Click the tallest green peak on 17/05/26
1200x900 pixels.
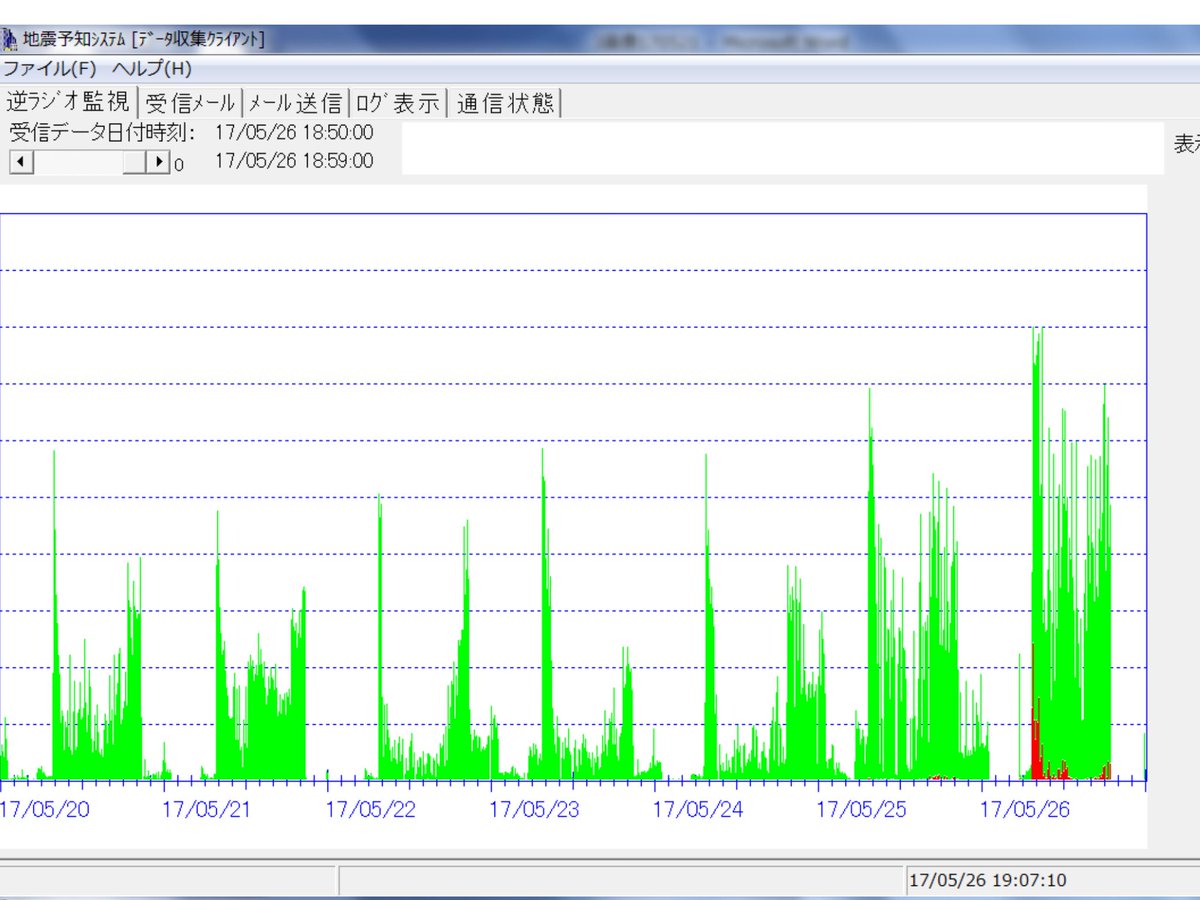(1037, 450)
